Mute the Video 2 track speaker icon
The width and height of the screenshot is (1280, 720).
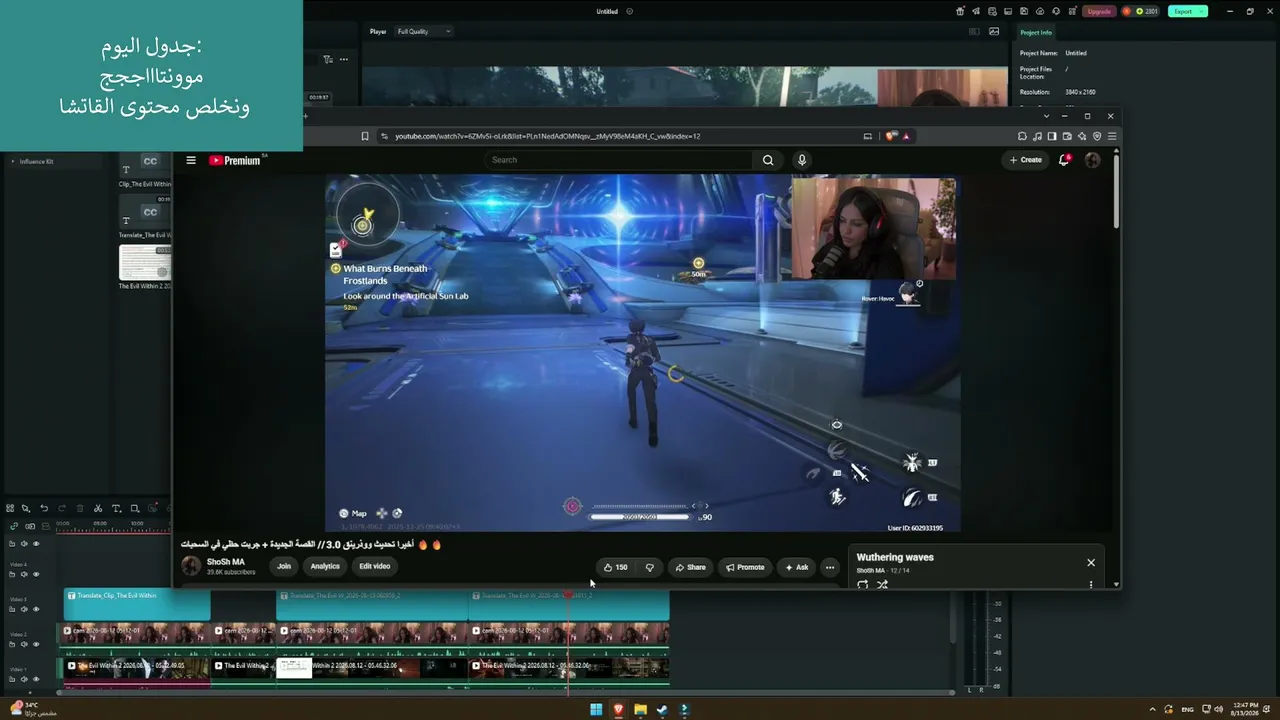coord(24,644)
